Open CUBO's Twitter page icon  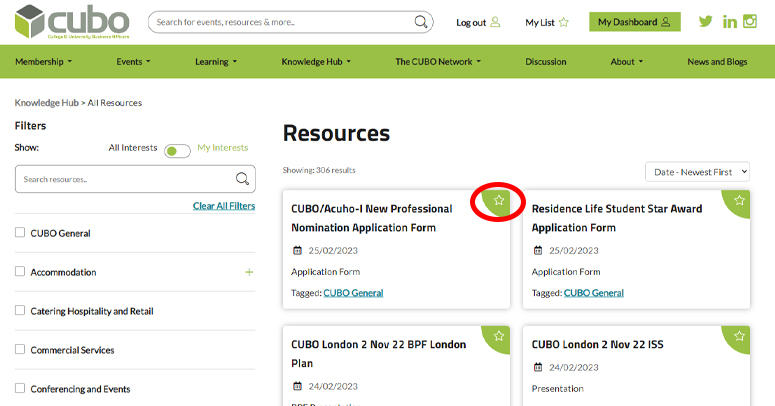(705, 21)
